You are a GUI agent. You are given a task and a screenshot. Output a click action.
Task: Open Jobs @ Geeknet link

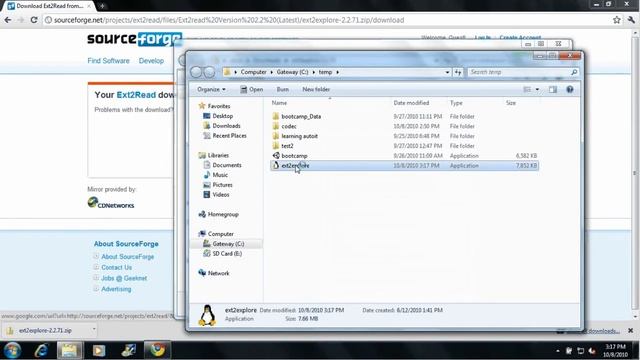[x=124, y=278]
